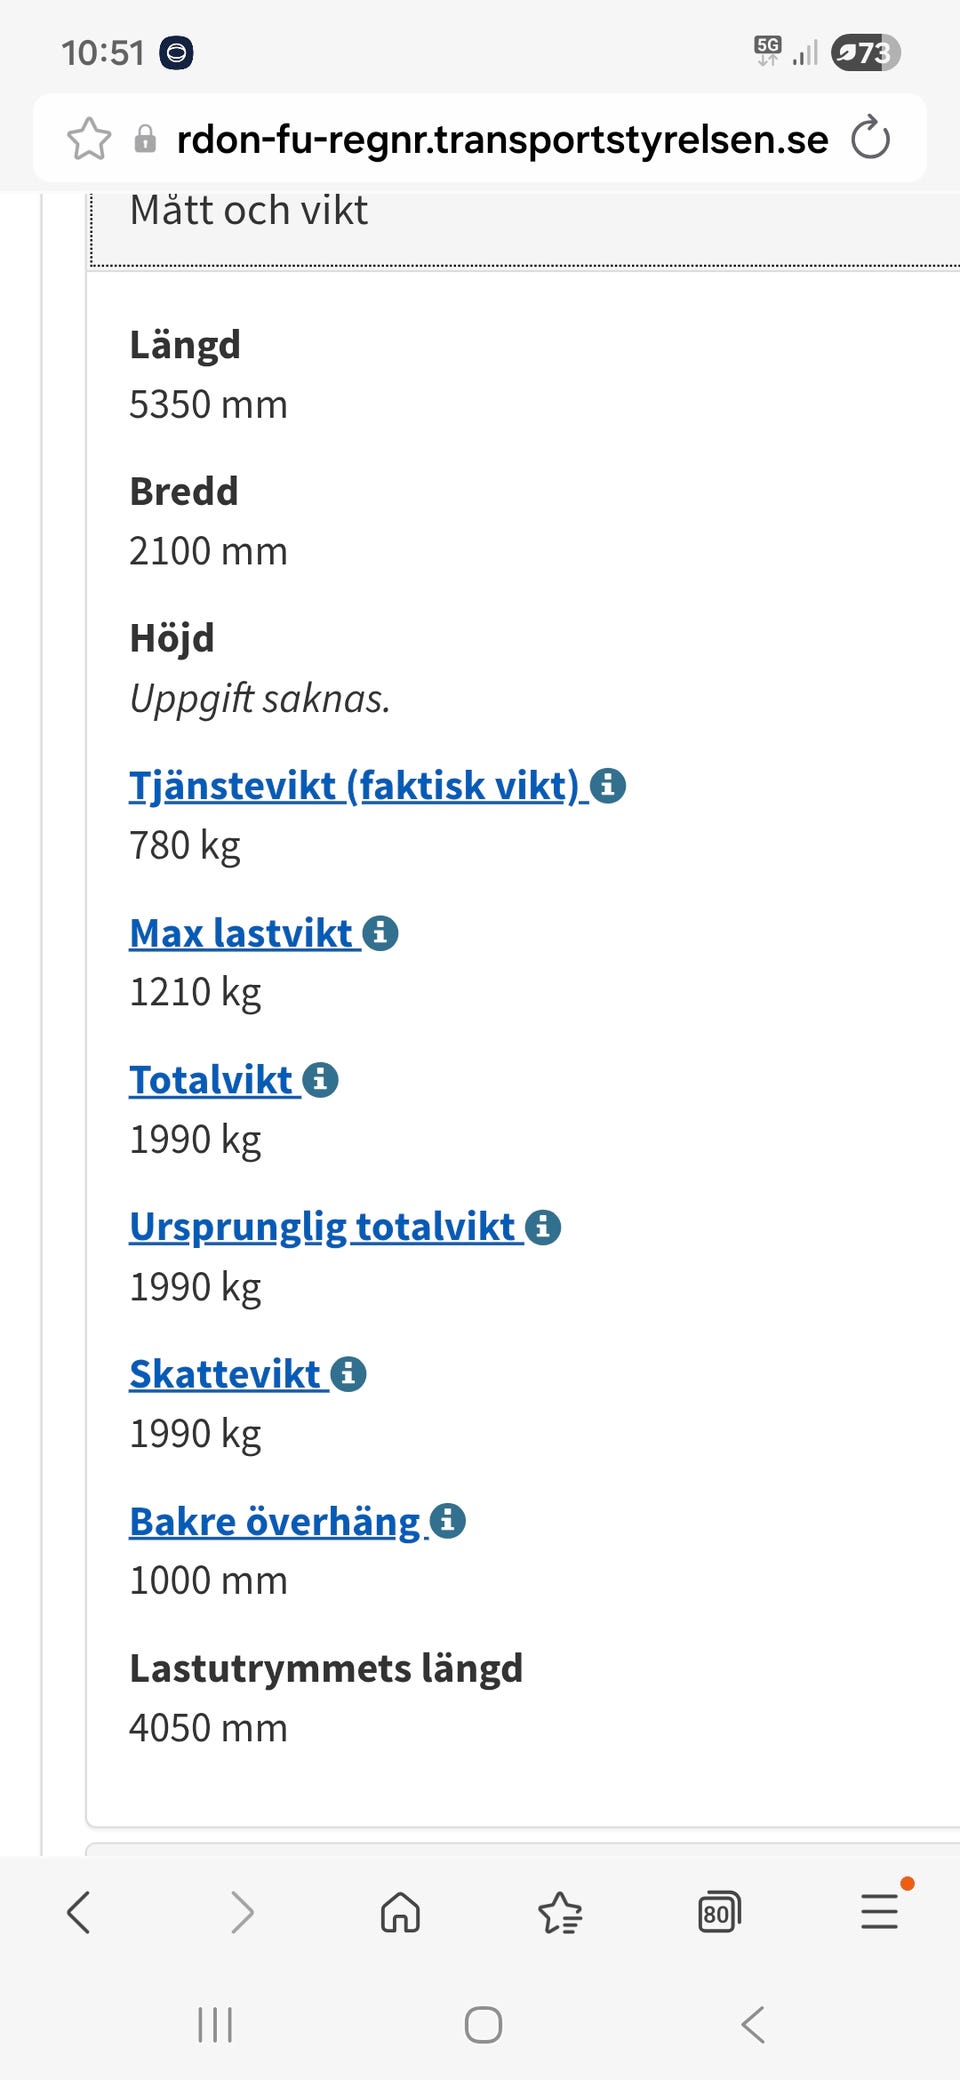Tap the site security lock icon

[145, 139]
